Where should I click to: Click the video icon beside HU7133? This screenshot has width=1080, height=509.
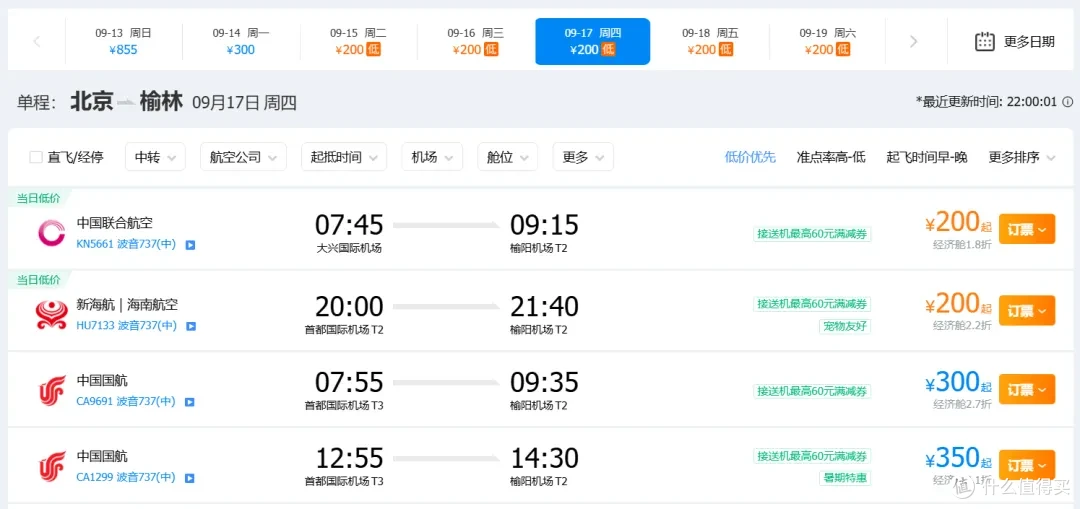(x=191, y=326)
